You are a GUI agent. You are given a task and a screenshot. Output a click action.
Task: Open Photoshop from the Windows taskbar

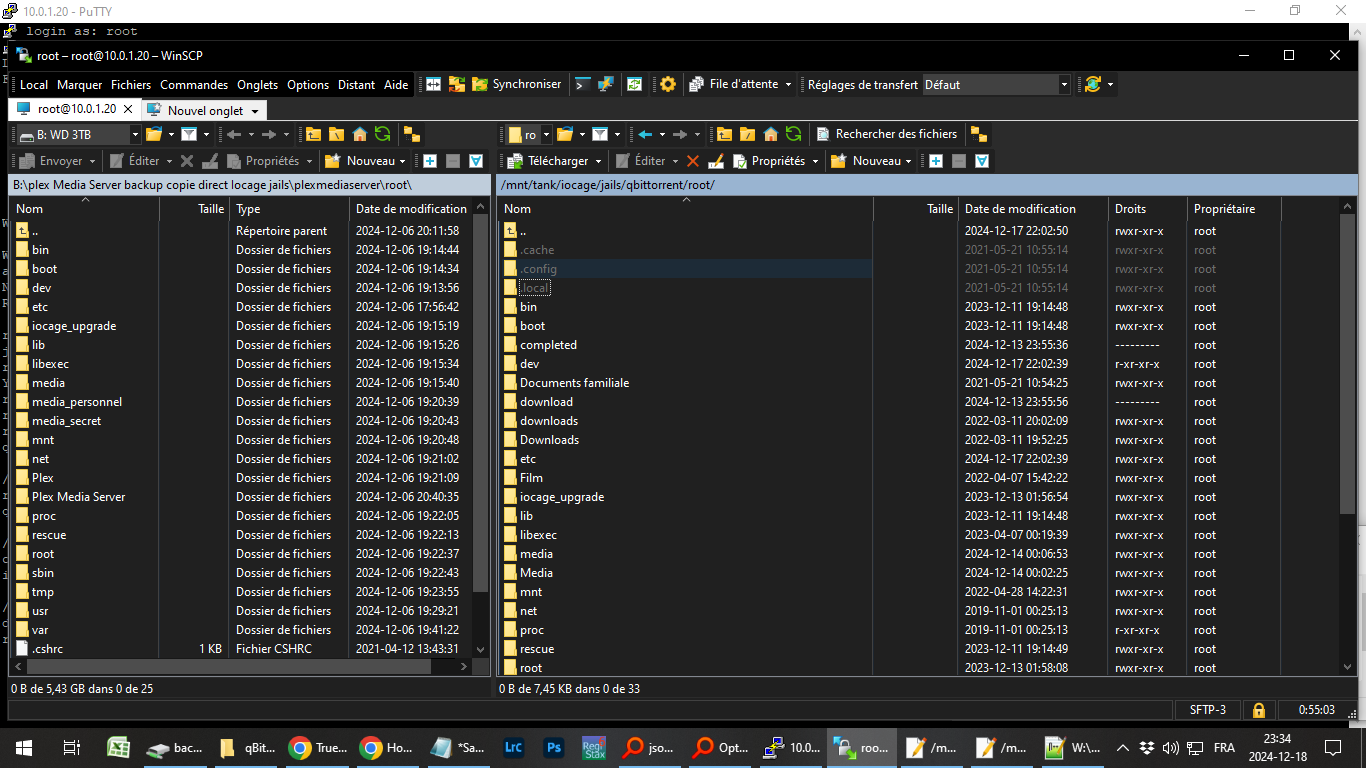[553, 747]
